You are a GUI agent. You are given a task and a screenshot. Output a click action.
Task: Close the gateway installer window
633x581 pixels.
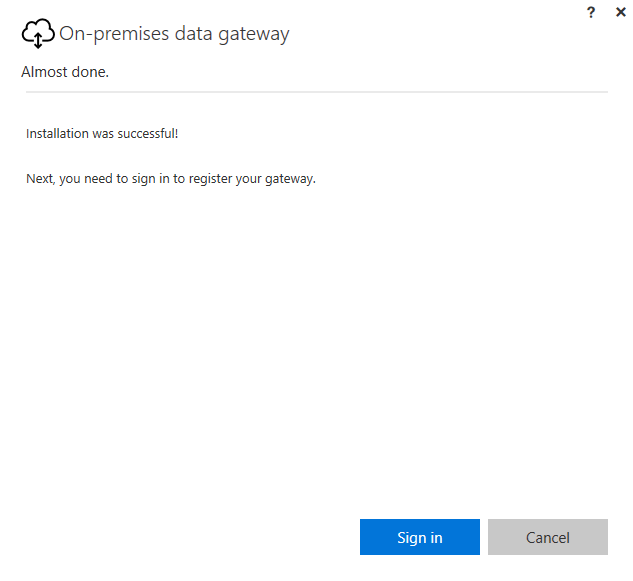[620, 12]
